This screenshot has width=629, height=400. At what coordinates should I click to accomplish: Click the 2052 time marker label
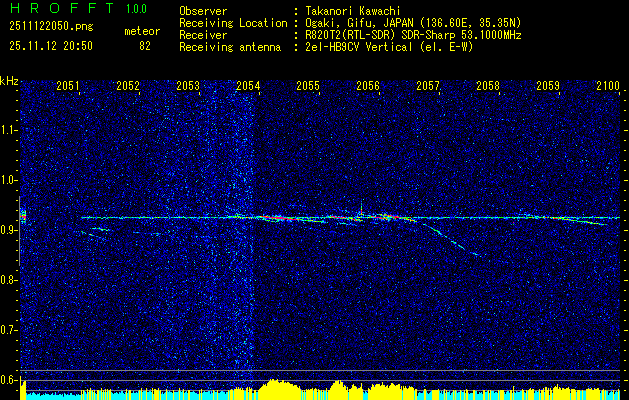click(x=128, y=86)
